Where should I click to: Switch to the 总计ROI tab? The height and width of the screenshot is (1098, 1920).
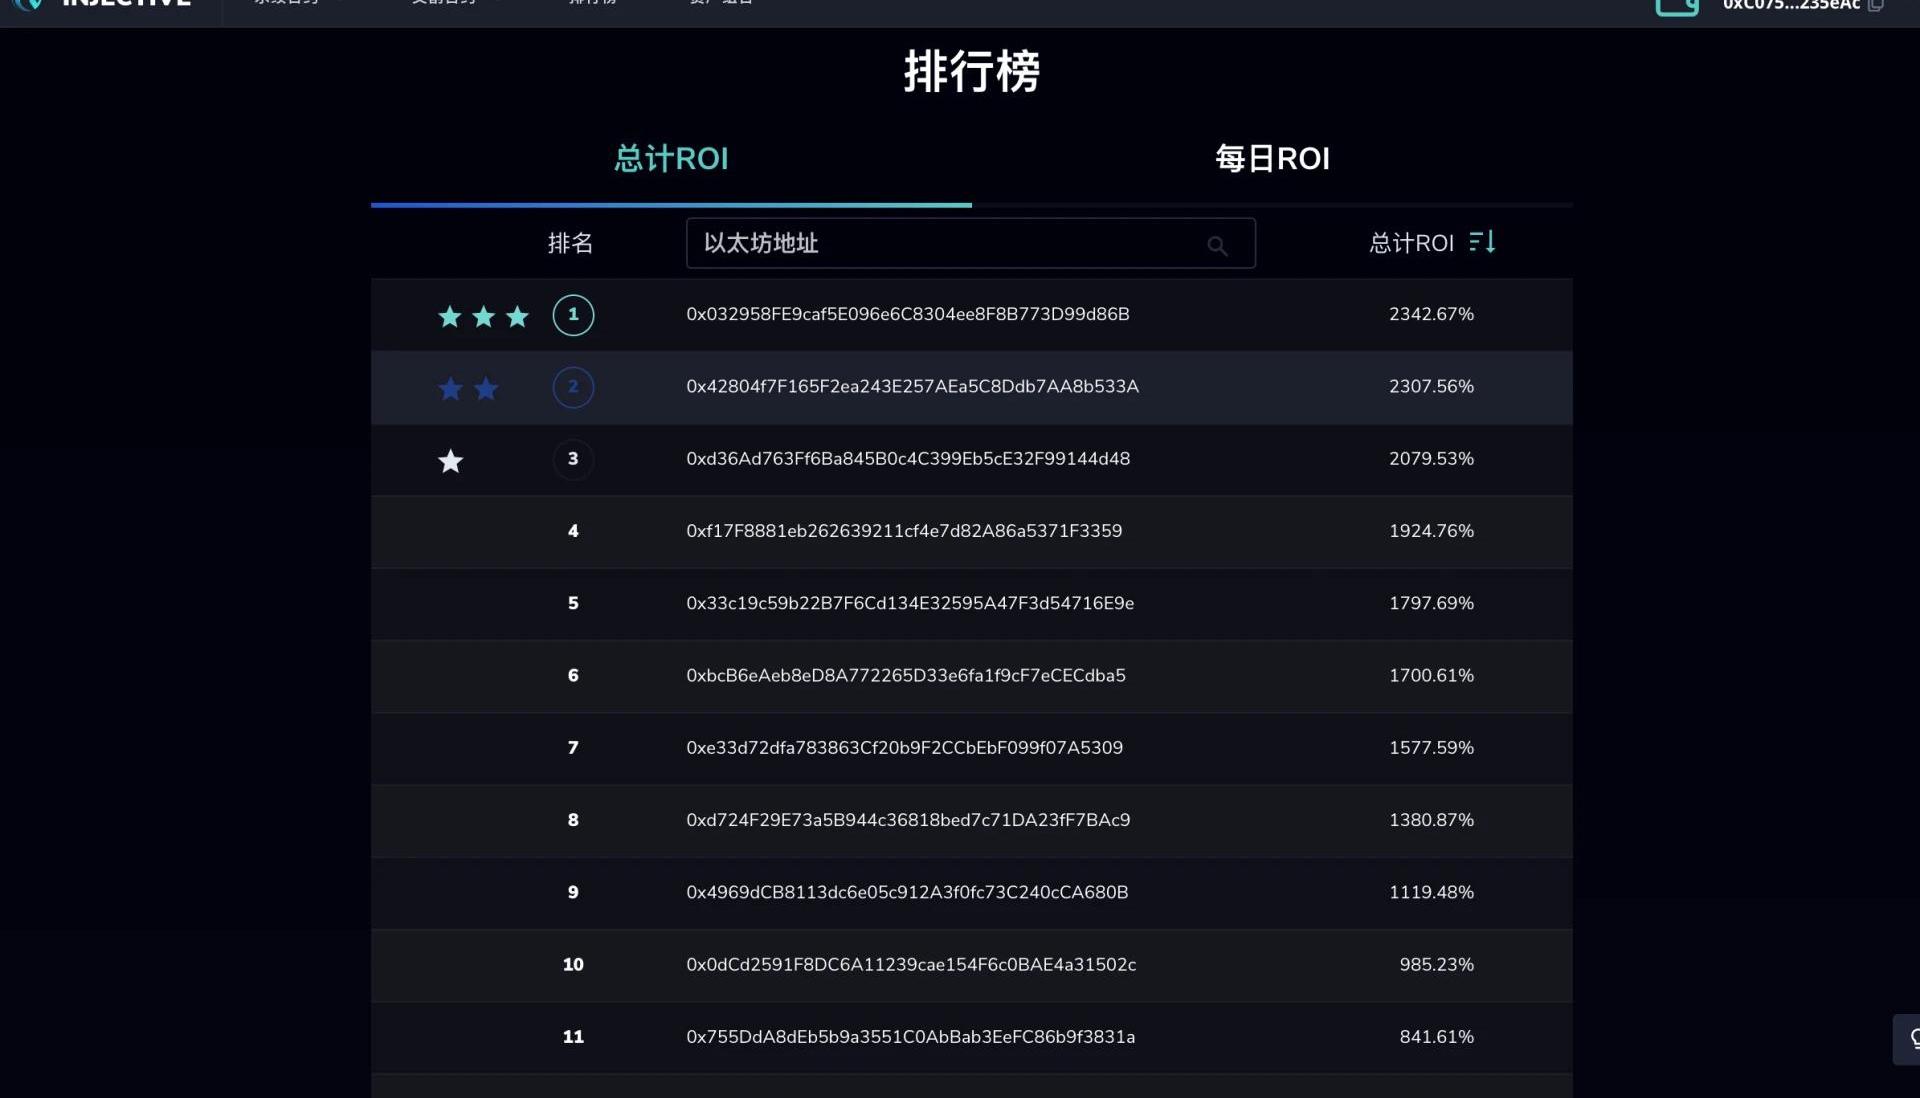(x=671, y=159)
